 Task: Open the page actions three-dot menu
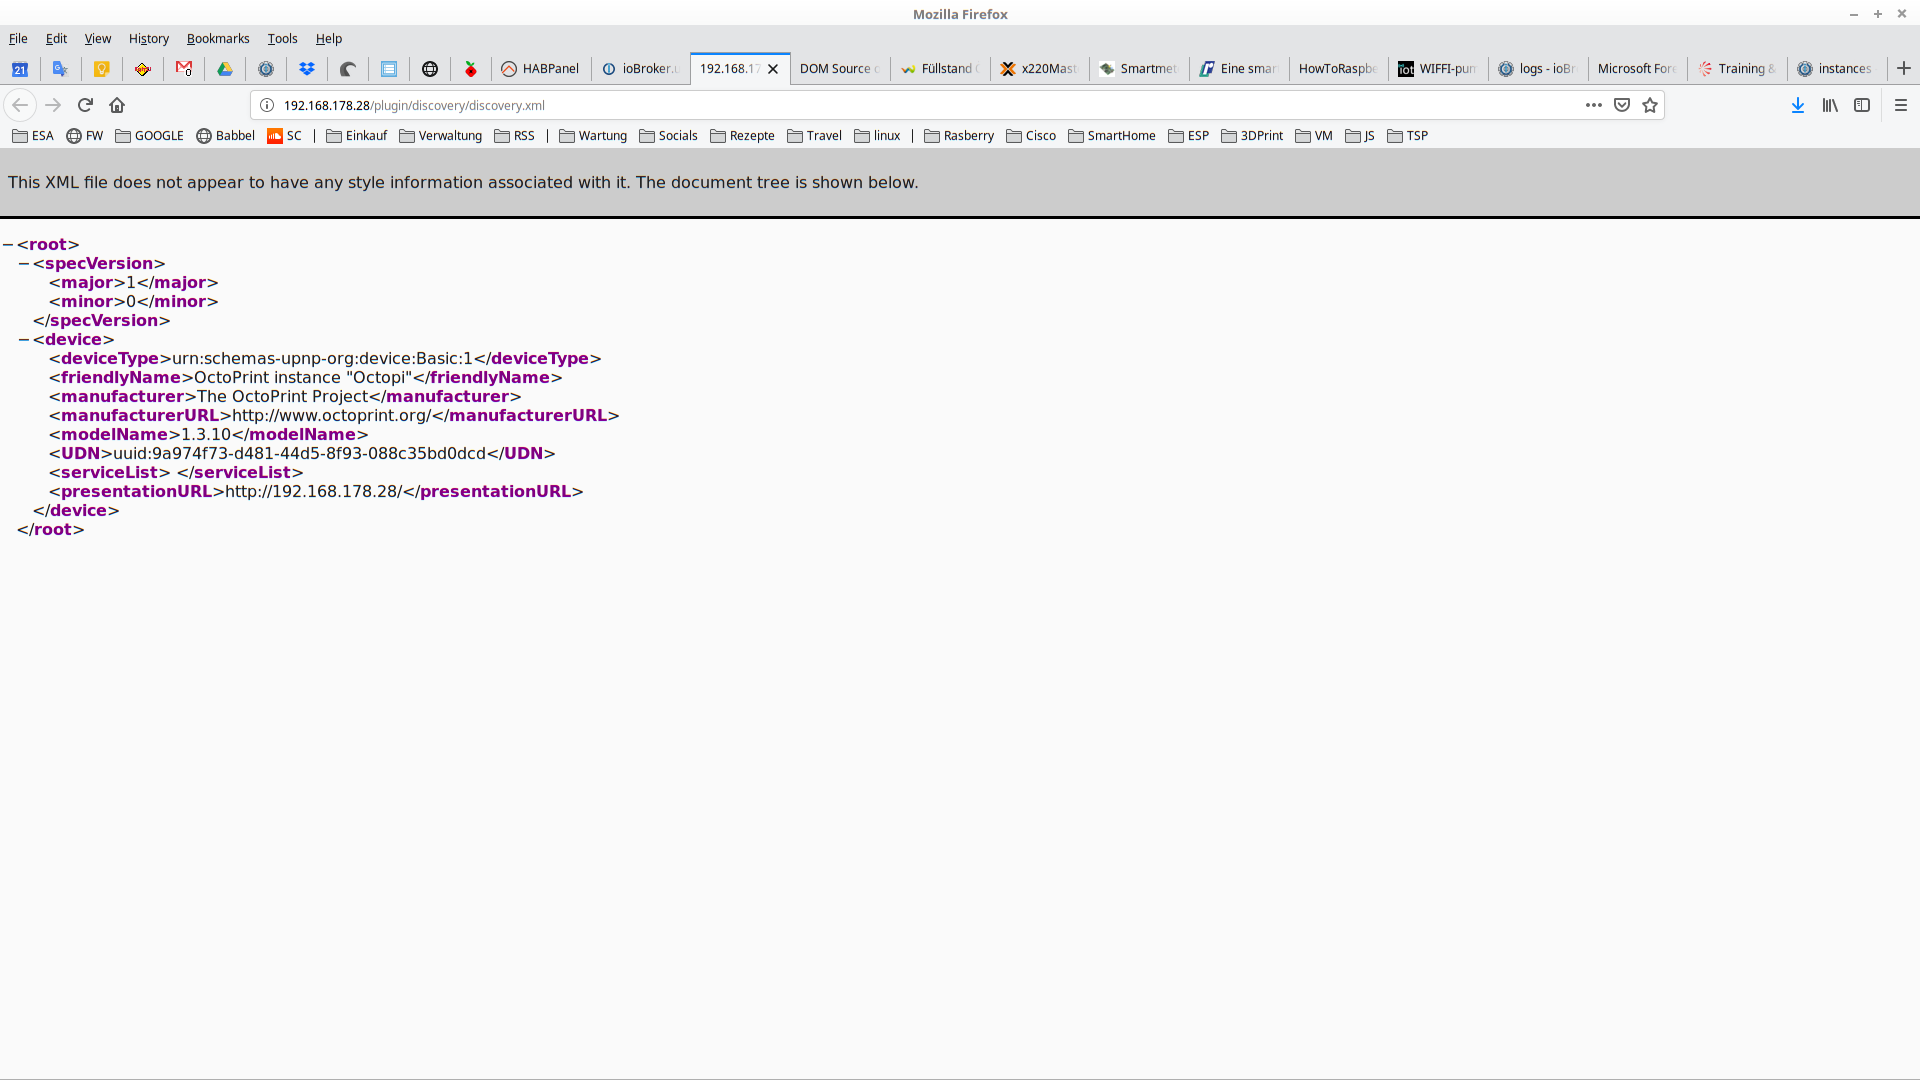pyautogui.click(x=1594, y=105)
